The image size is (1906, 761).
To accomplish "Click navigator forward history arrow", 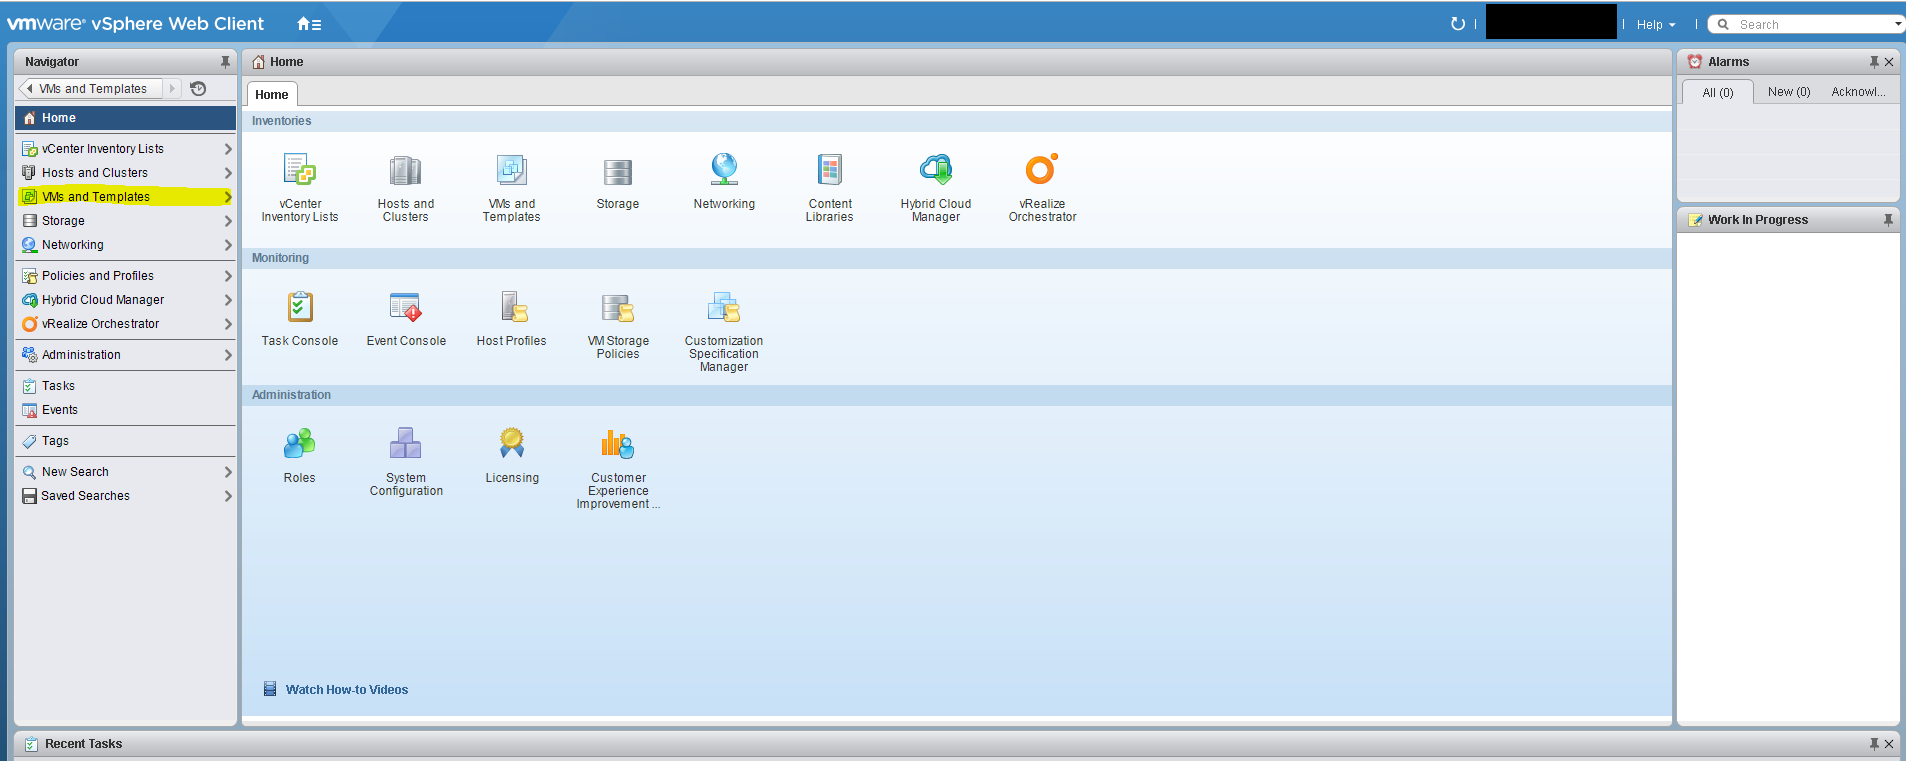I will click(x=172, y=89).
